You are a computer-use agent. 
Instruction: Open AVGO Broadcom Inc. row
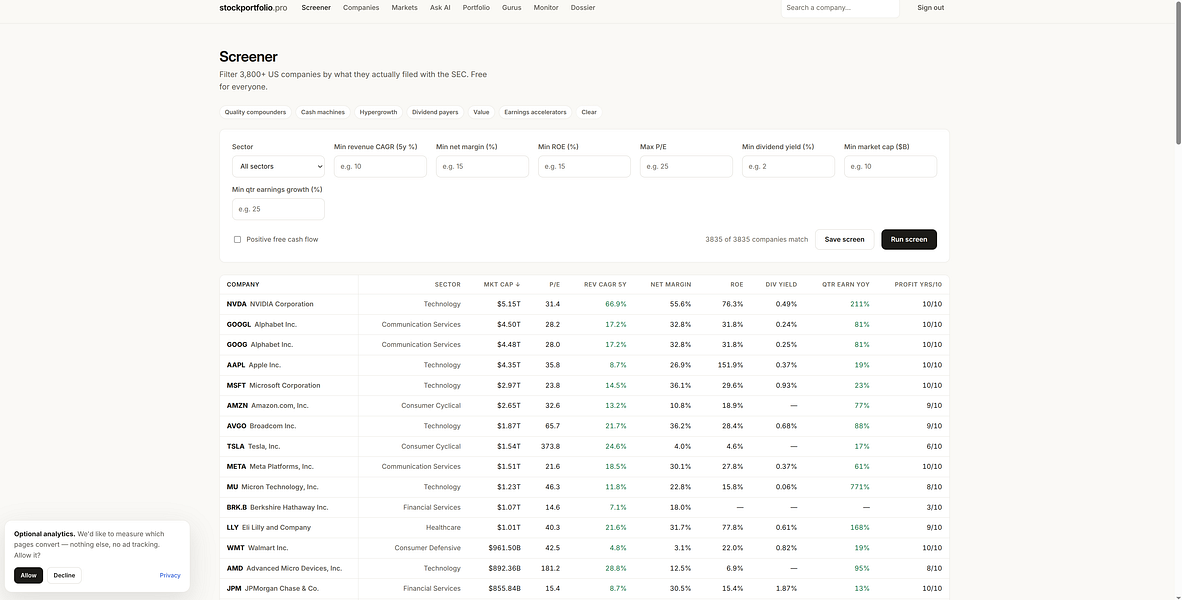tap(584, 427)
